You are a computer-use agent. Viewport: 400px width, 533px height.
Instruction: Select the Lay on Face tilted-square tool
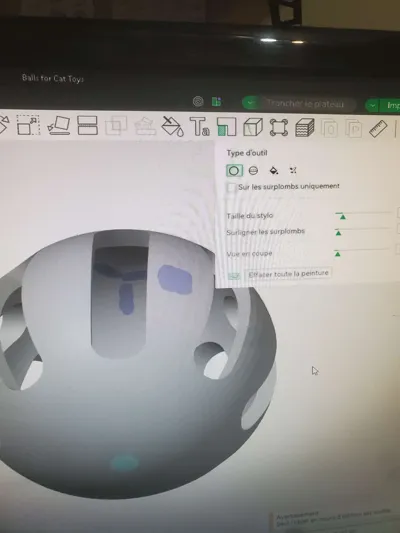coord(59,125)
